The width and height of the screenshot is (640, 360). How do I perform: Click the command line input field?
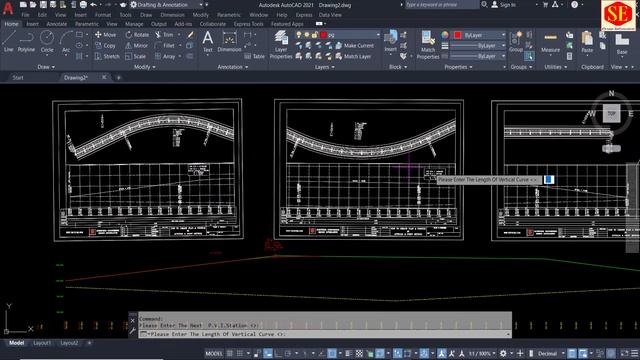coord(324,334)
